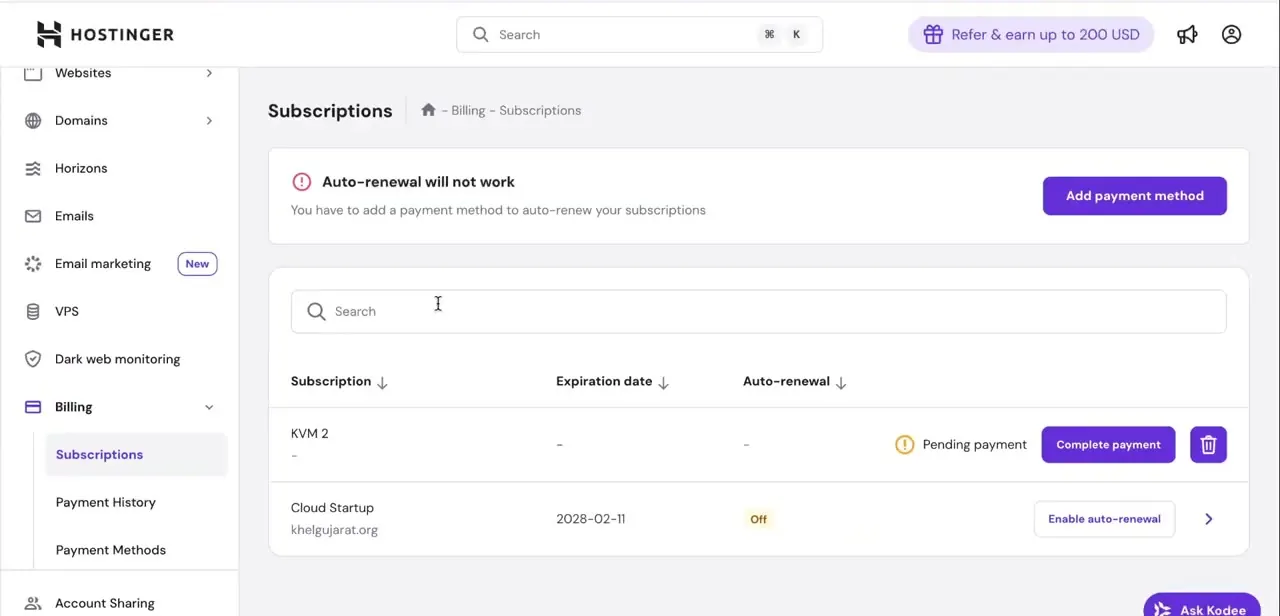Click the Emails envelope icon
This screenshot has width=1280, height=616.
tap(33, 216)
